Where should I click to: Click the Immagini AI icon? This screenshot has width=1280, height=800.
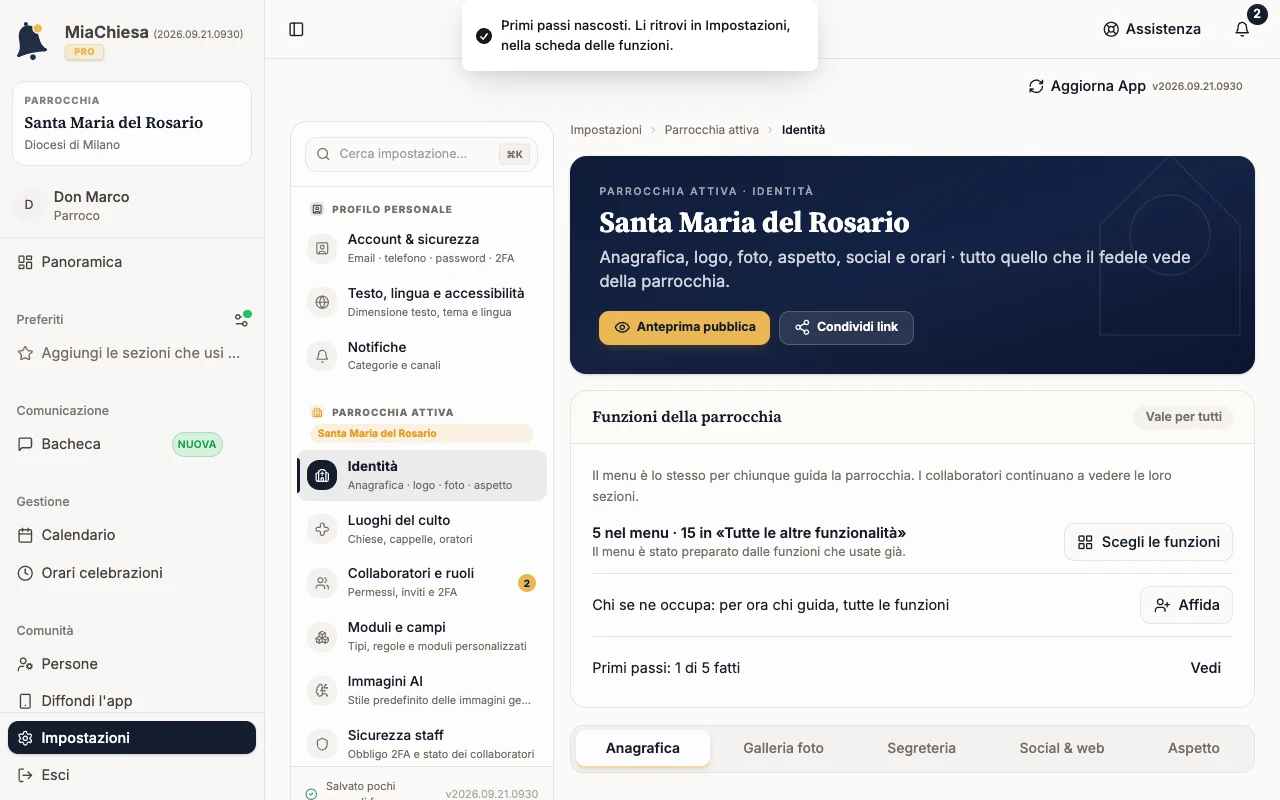click(x=322, y=690)
